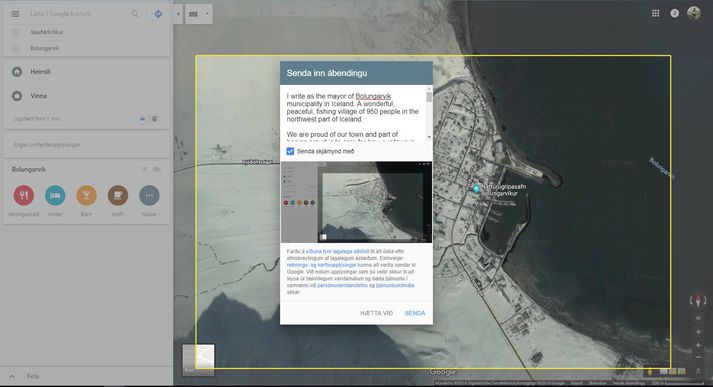
Task: Open the keyboard input tools button
Action: 193,14
